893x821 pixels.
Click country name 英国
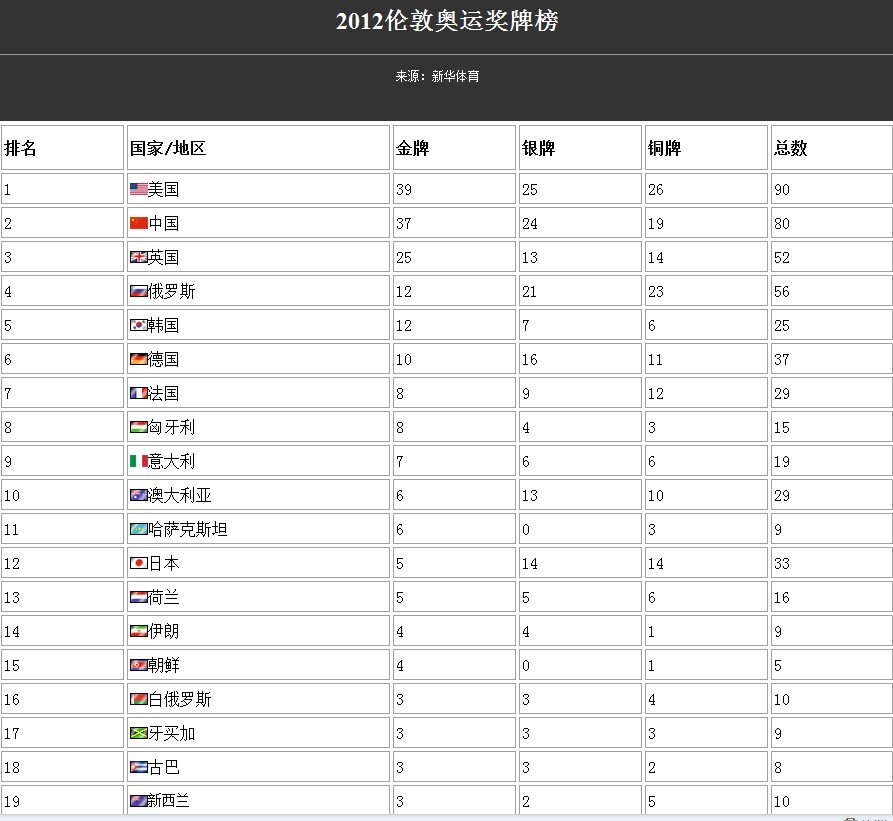pyautogui.click(x=163, y=257)
